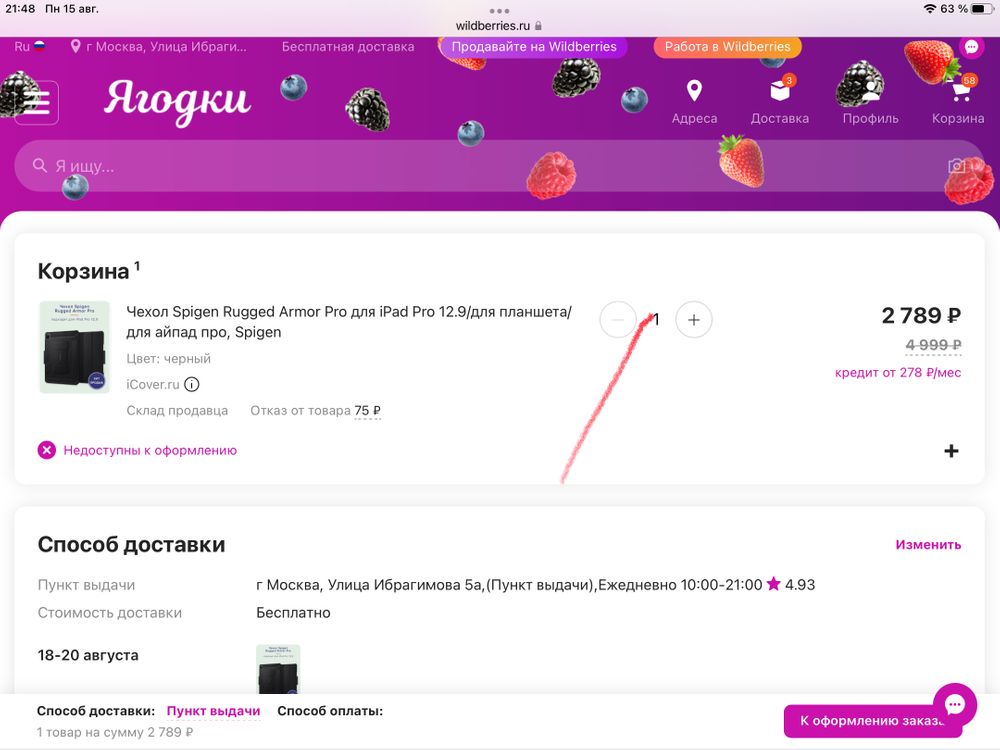
Task: Expand the unavailable items section with plus
Action: tap(951, 451)
